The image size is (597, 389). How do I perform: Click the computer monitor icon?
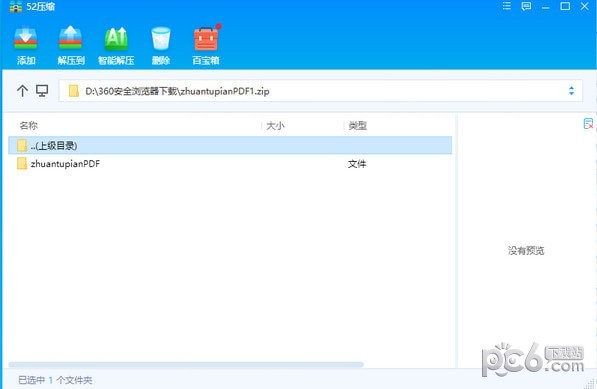(x=42, y=91)
